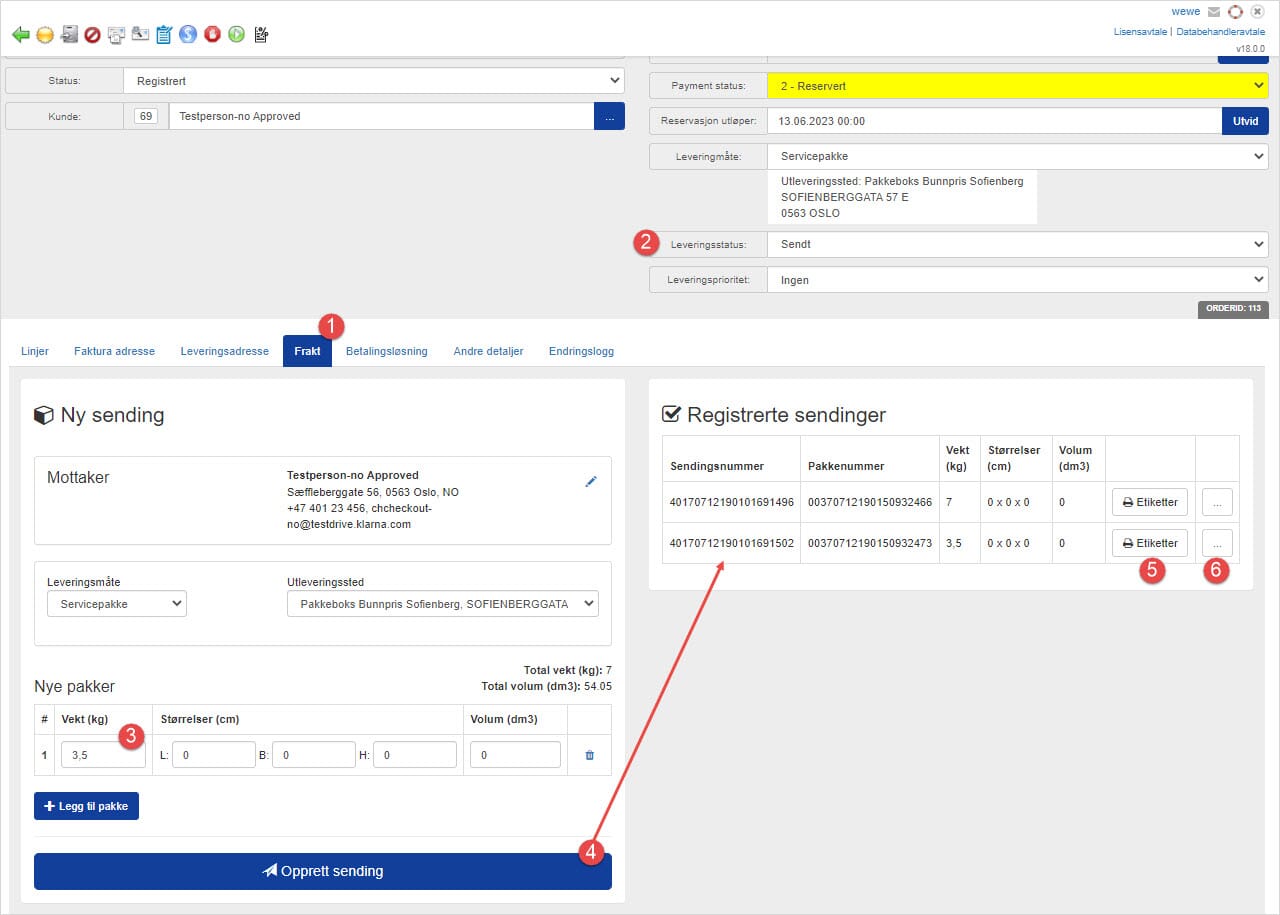Go to the Endringslogg tab
1280x915 pixels.
[x=581, y=352]
